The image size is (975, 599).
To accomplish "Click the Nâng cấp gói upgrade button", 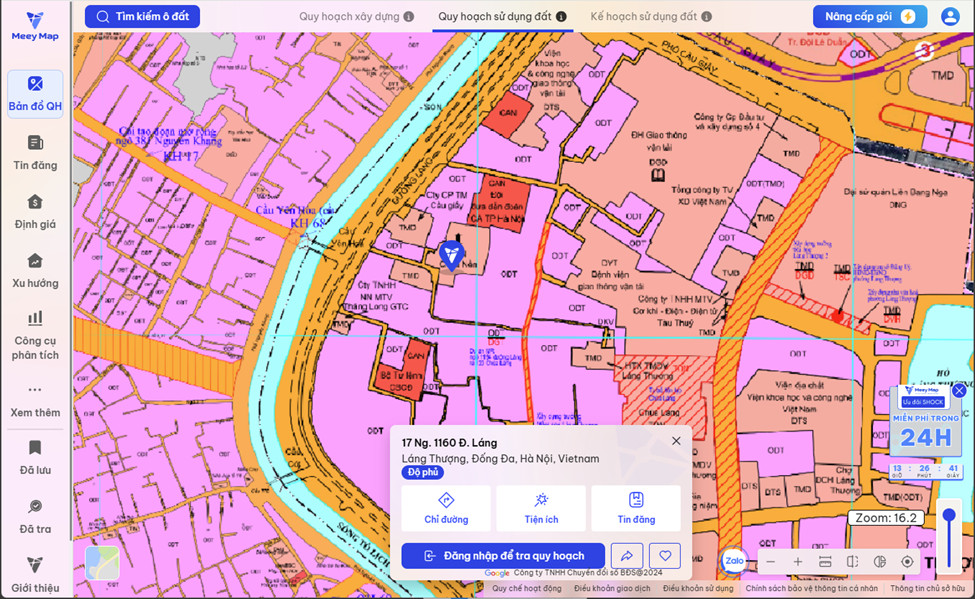I will pyautogui.click(x=866, y=17).
